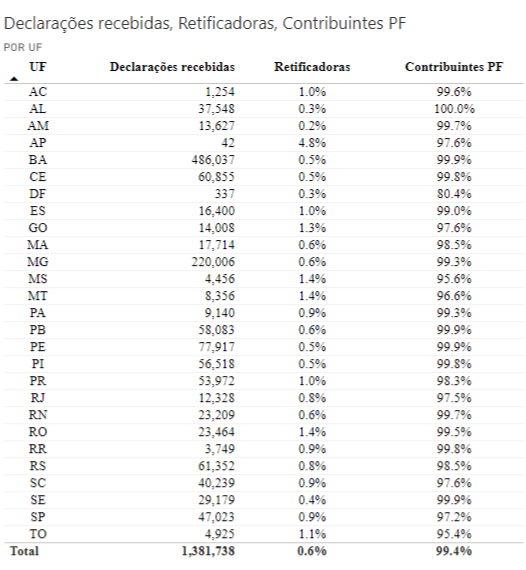Click the AP Retificadoras value 4.8%
The width and height of the screenshot is (526, 570).
tap(312, 143)
